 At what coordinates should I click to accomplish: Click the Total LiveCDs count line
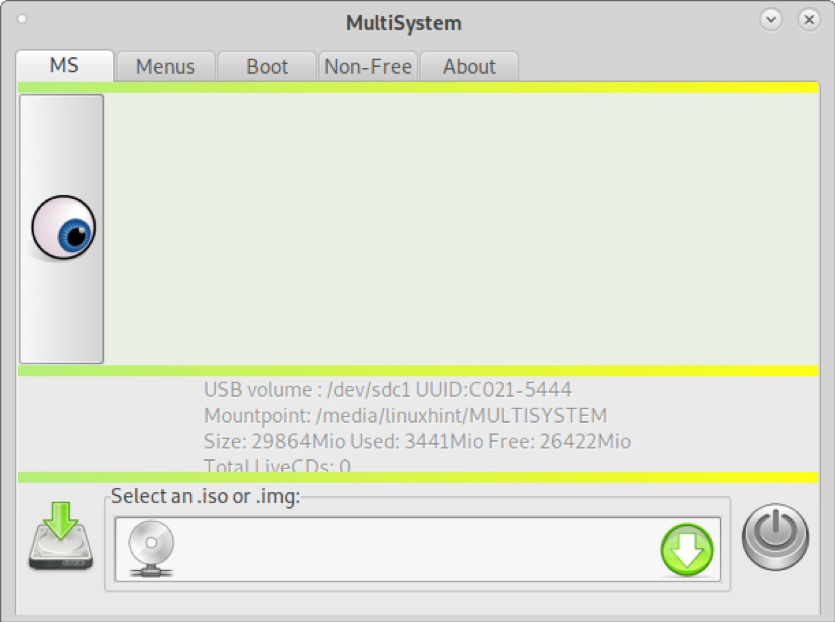(277, 465)
